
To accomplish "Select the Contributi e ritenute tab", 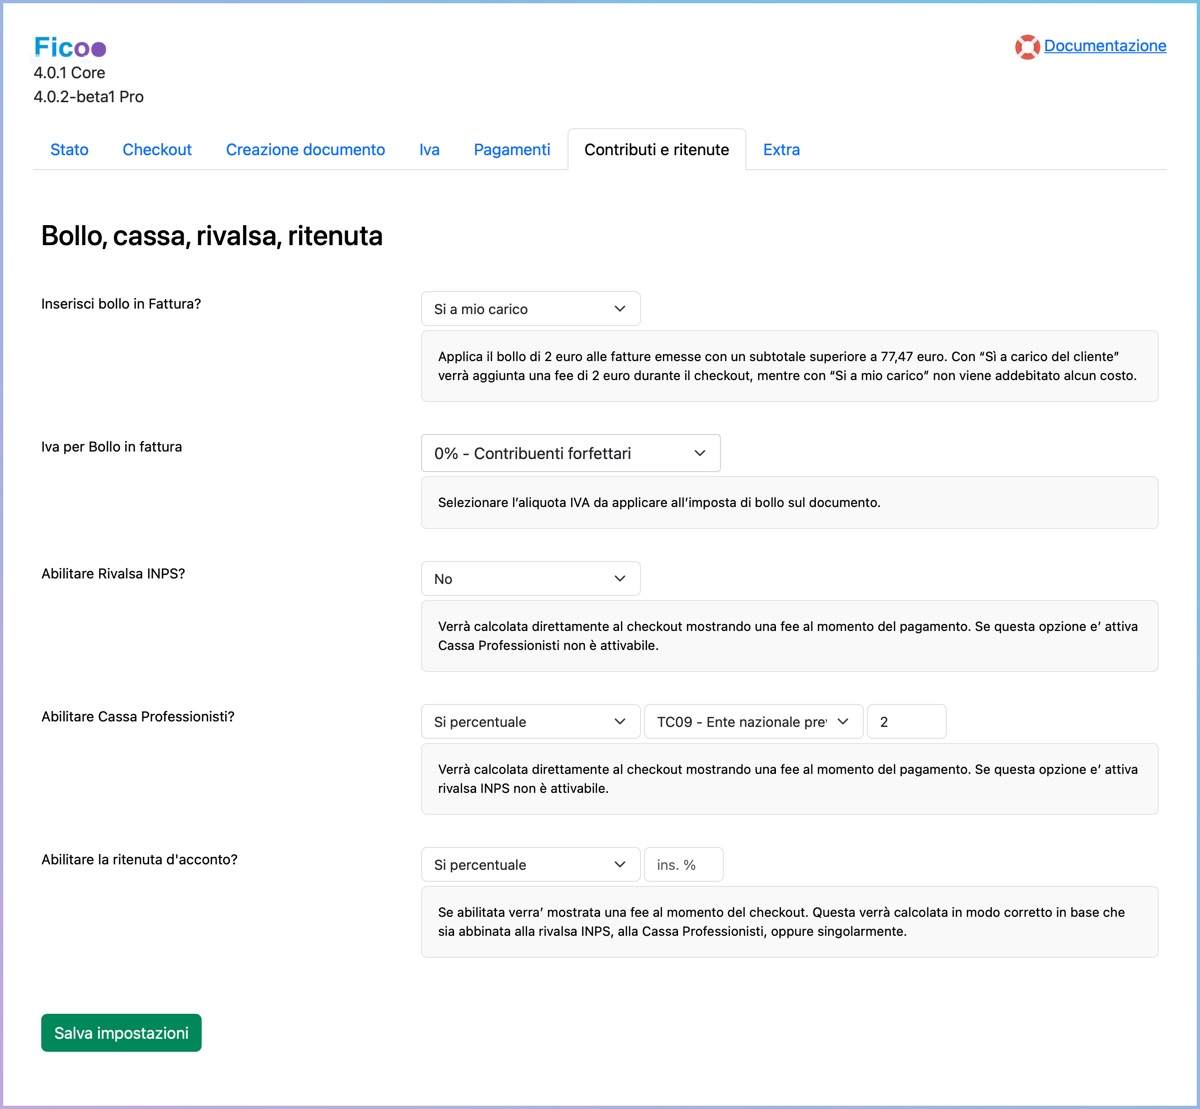I will (656, 150).
